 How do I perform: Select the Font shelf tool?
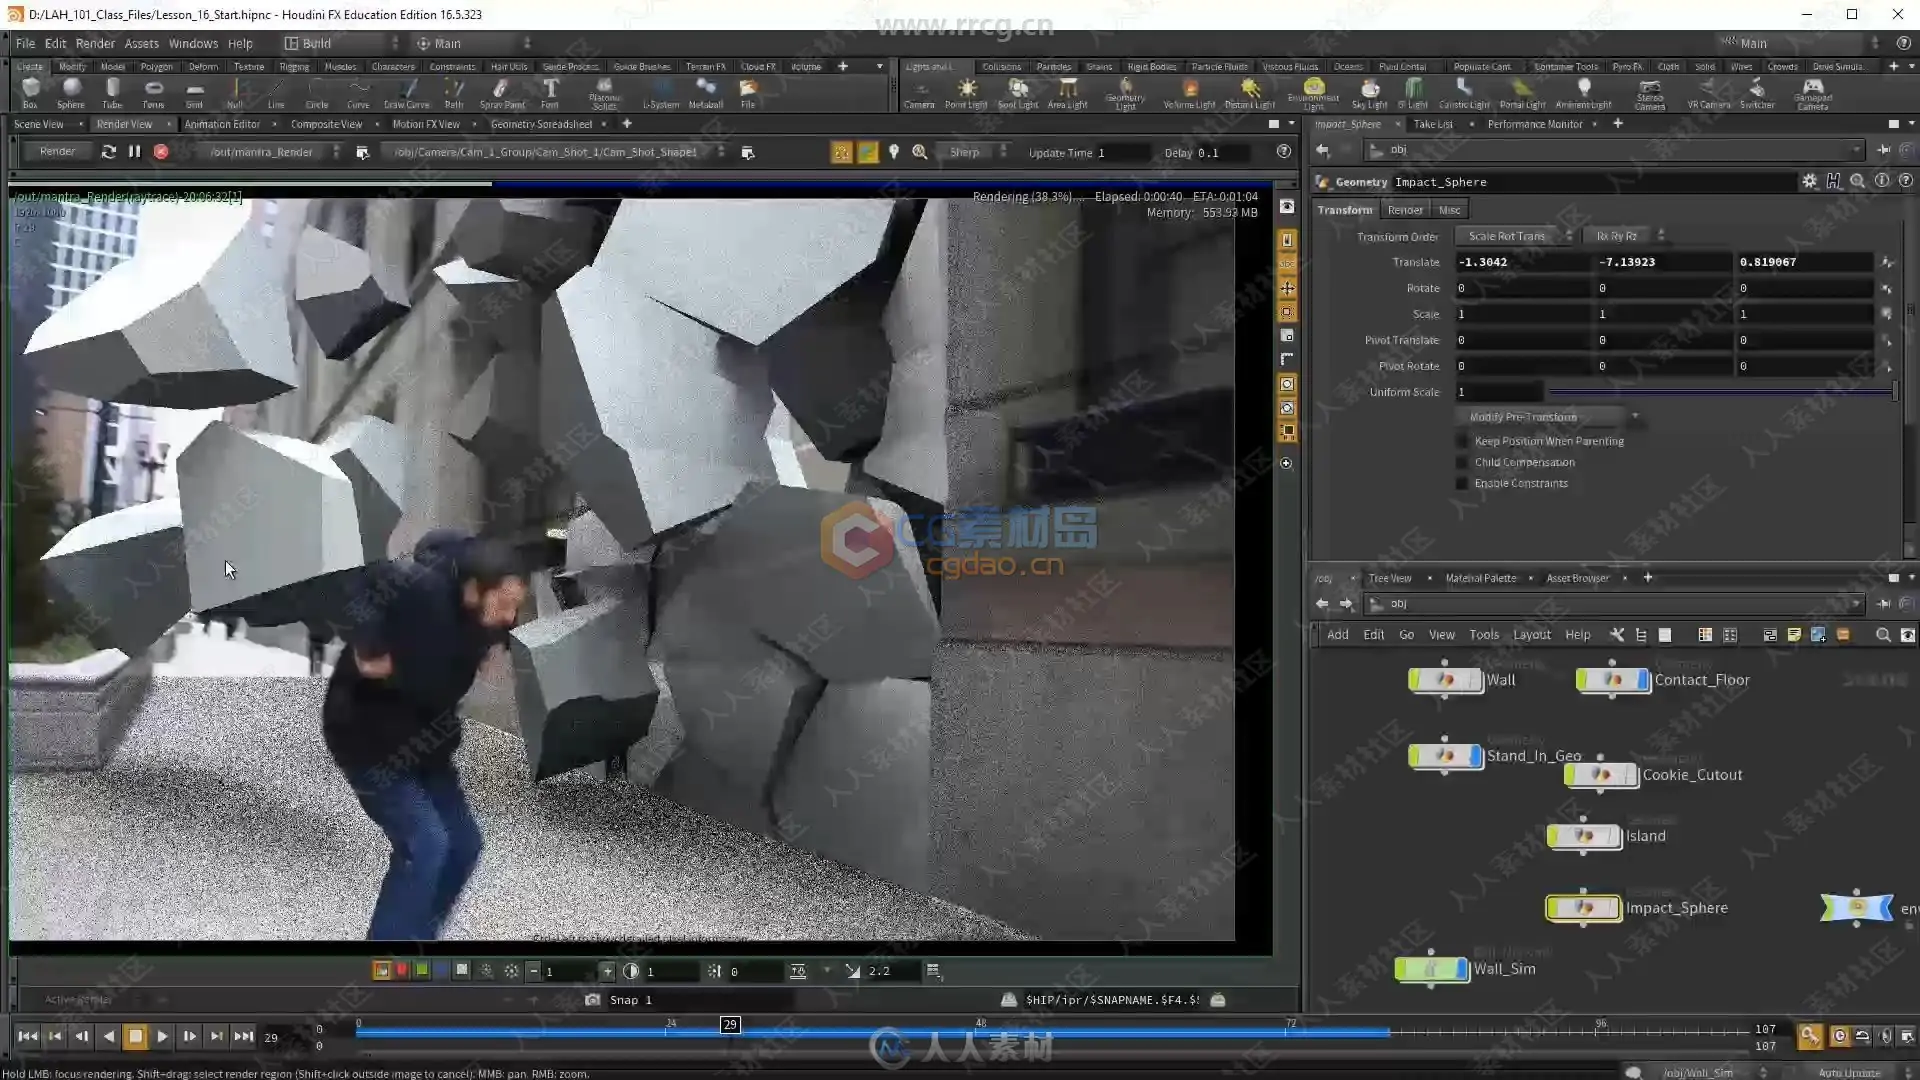pyautogui.click(x=550, y=92)
